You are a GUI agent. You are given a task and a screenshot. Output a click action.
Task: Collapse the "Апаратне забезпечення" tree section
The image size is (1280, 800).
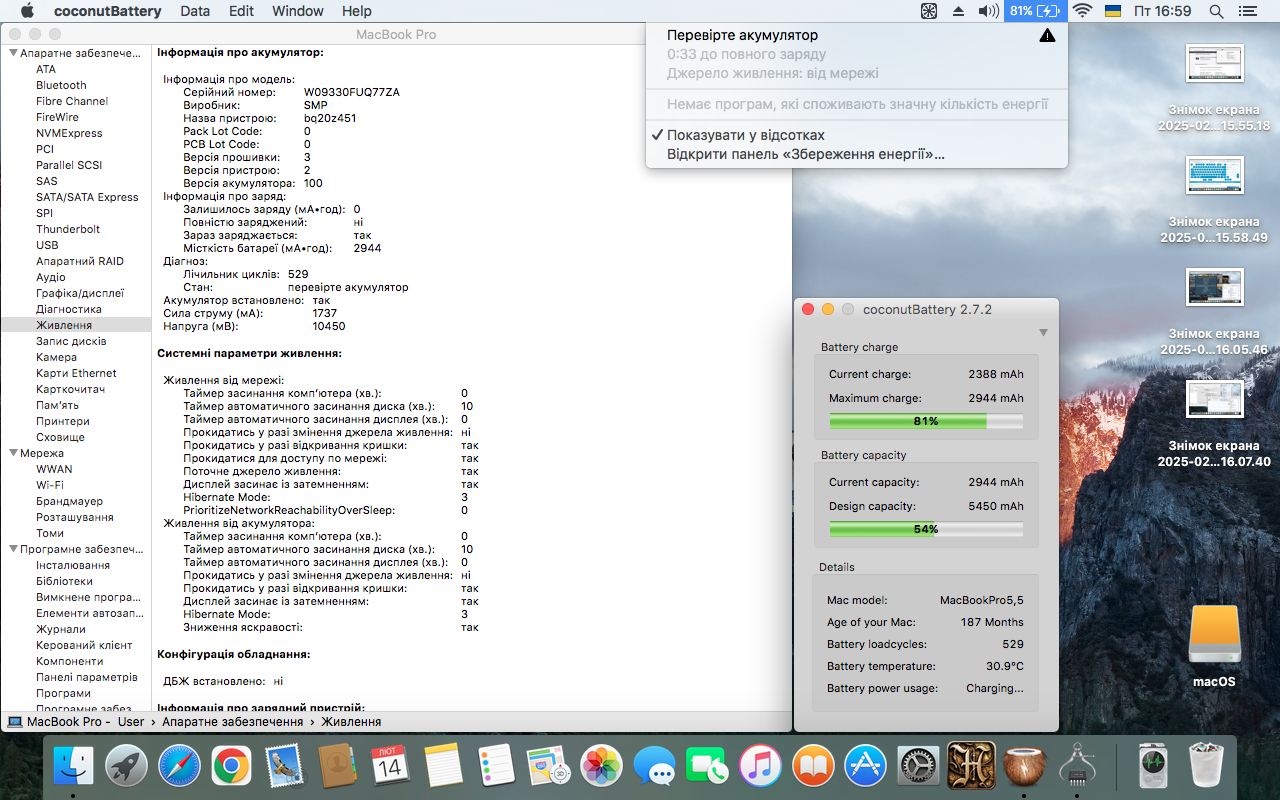pyautogui.click(x=12, y=54)
